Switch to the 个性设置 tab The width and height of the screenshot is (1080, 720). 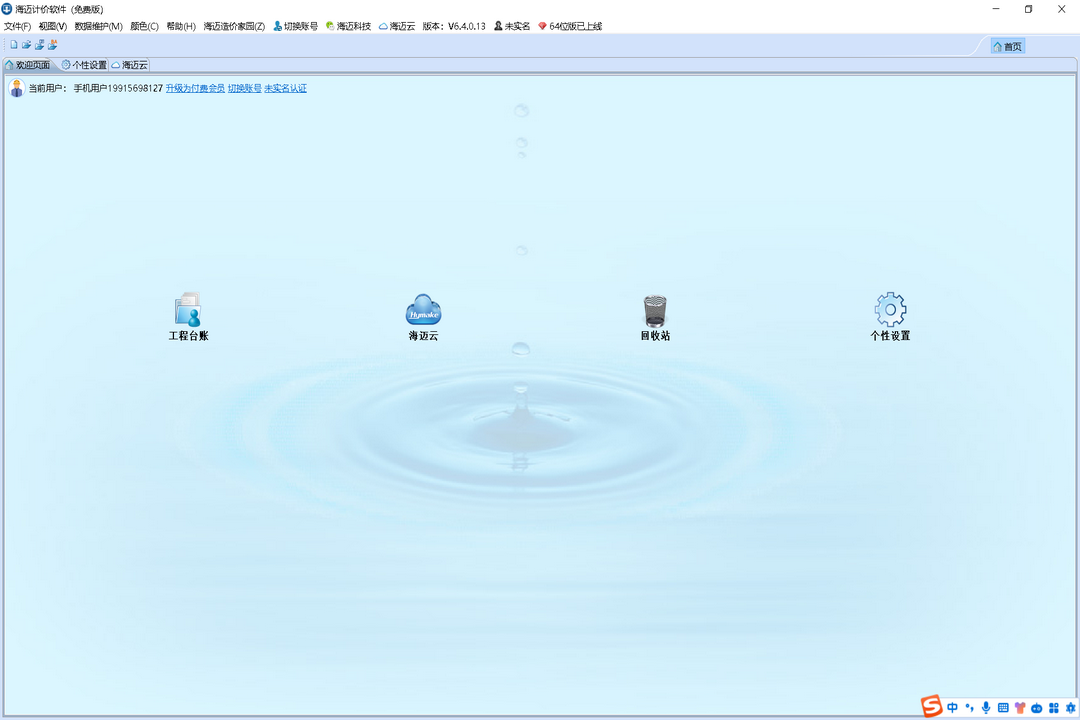(x=84, y=65)
